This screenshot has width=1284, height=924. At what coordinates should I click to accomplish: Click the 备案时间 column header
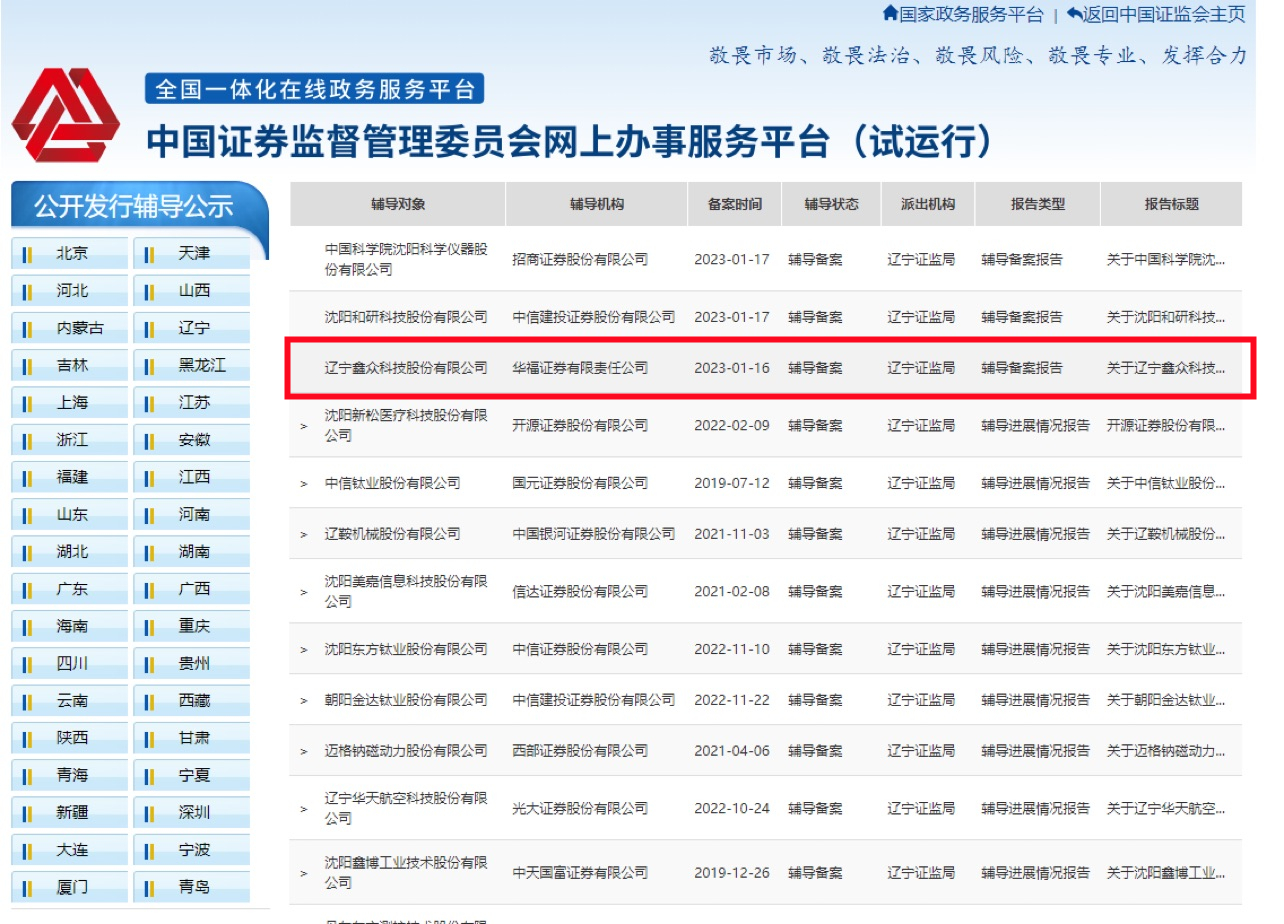735,204
